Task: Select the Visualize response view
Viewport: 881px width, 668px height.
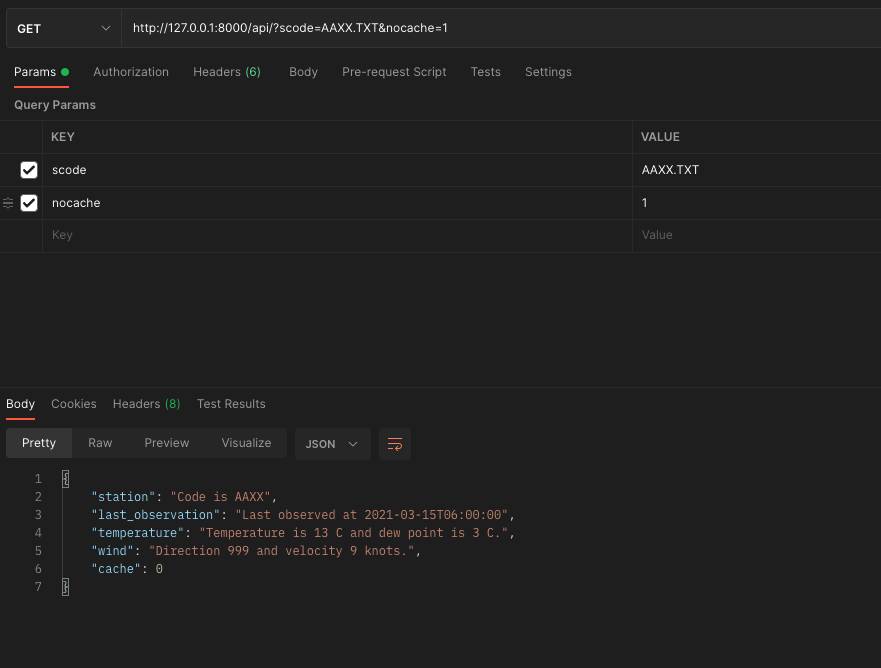Action: click(x=246, y=443)
